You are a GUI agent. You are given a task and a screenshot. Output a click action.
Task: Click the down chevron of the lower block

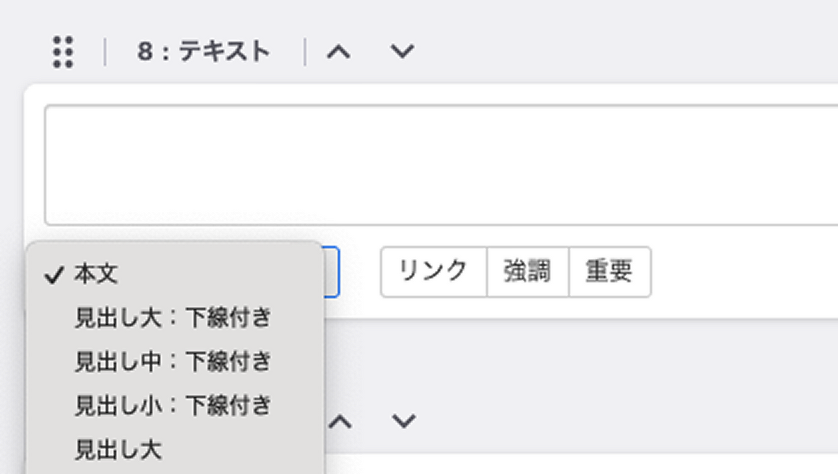tap(404, 422)
